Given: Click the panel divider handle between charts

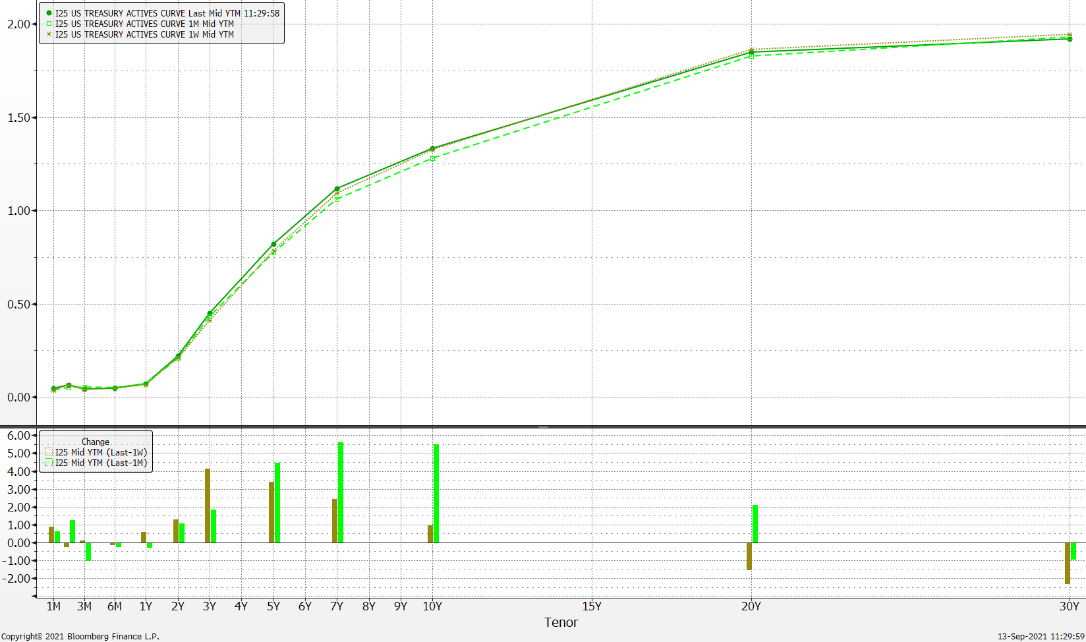Looking at the screenshot, I should [543, 427].
